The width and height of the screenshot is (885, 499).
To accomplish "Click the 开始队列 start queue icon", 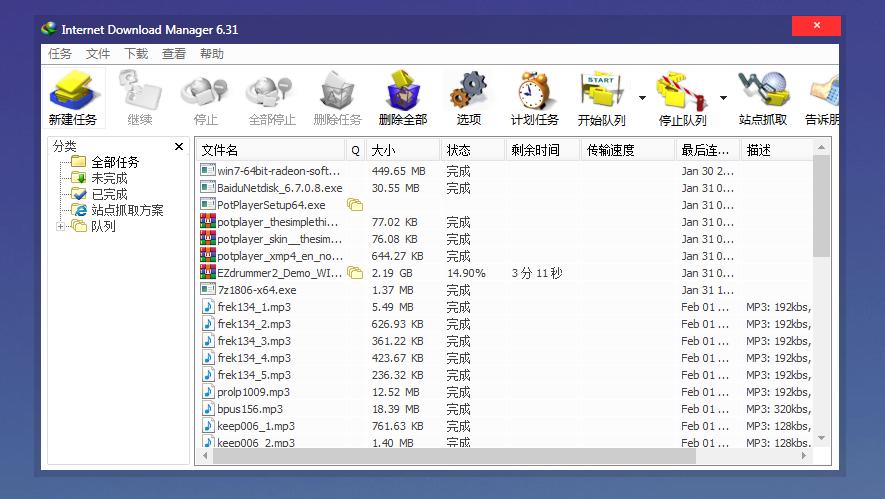I will [602, 97].
